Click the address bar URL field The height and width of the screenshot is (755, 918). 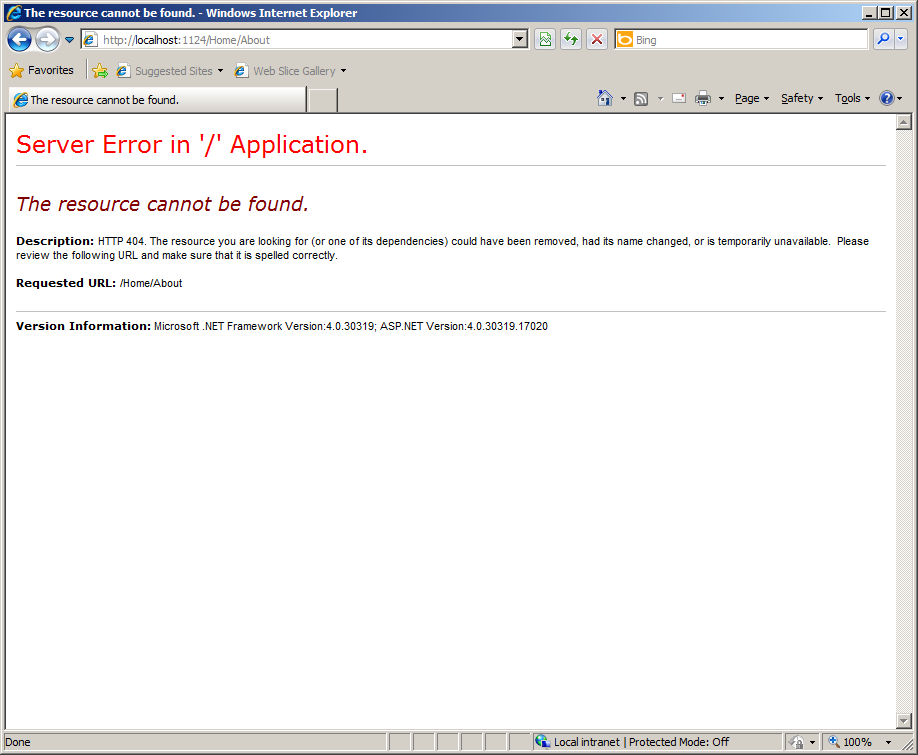point(296,40)
